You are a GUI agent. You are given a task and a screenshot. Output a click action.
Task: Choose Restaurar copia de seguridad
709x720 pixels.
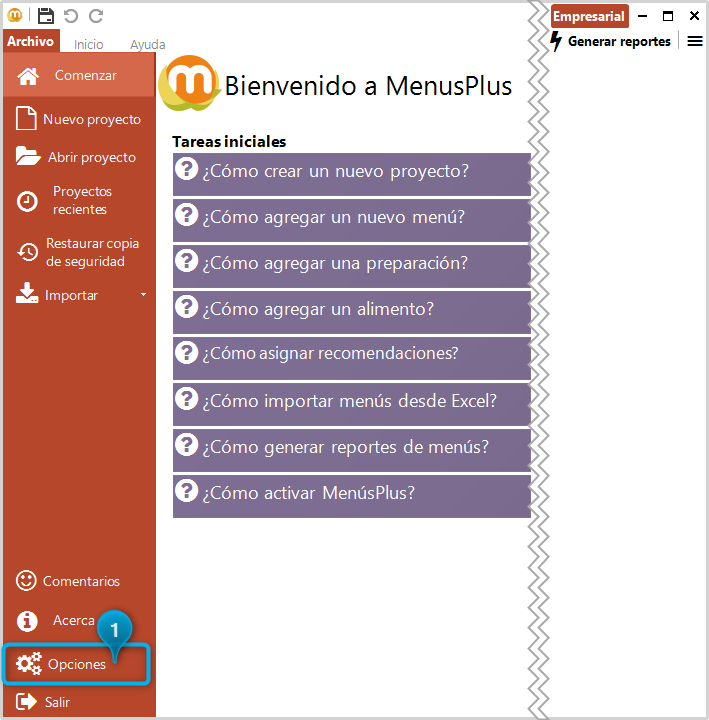click(79, 252)
